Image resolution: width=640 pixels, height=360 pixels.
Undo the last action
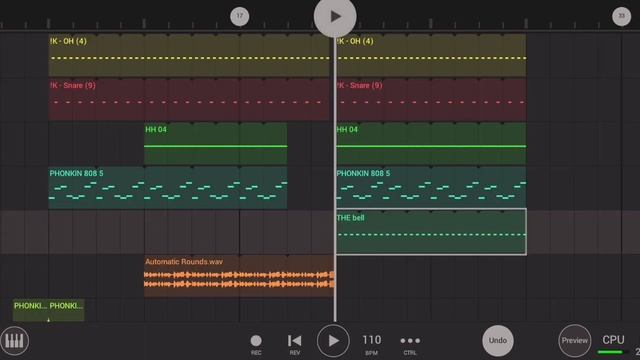click(x=498, y=340)
